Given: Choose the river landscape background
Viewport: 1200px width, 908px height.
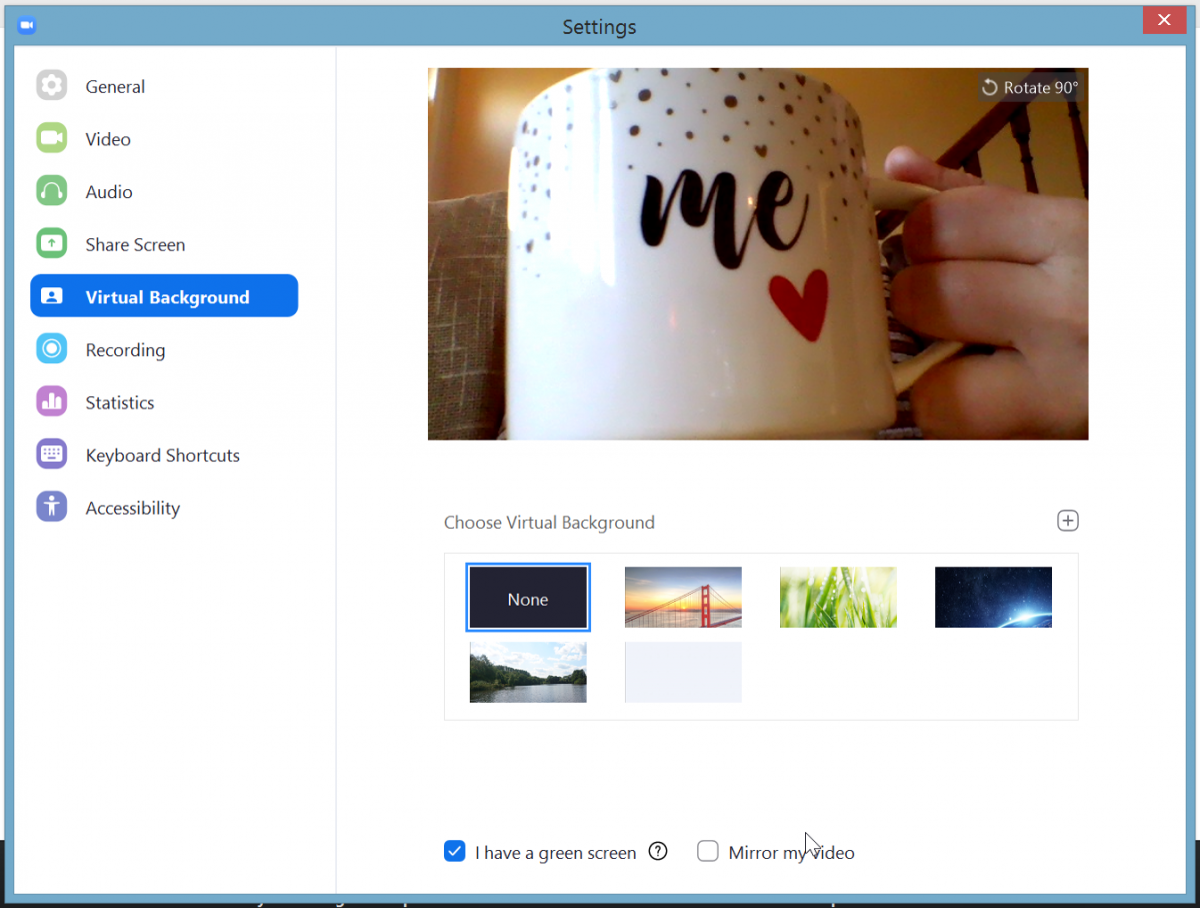Looking at the screenshot, I should 528,672.
